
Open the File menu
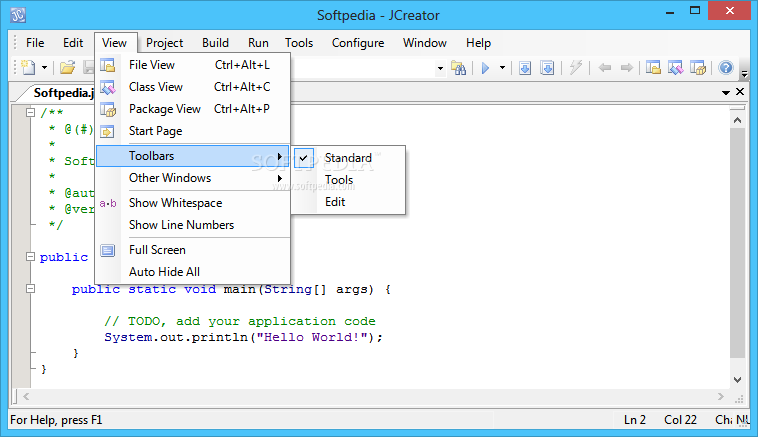click(35, 43)
